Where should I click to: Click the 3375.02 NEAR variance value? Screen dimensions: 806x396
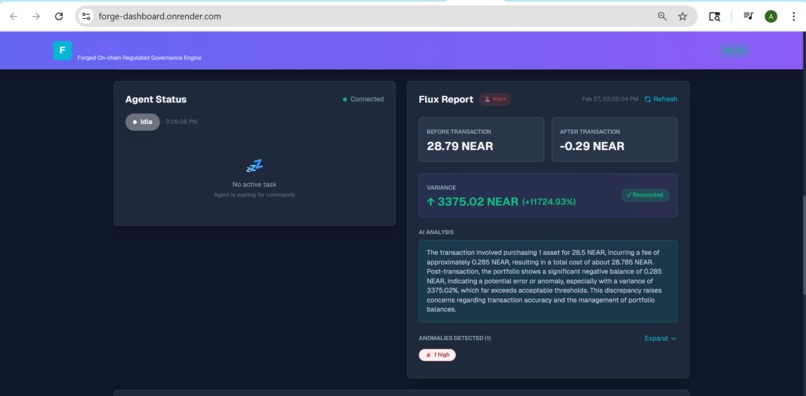[478, 202]
